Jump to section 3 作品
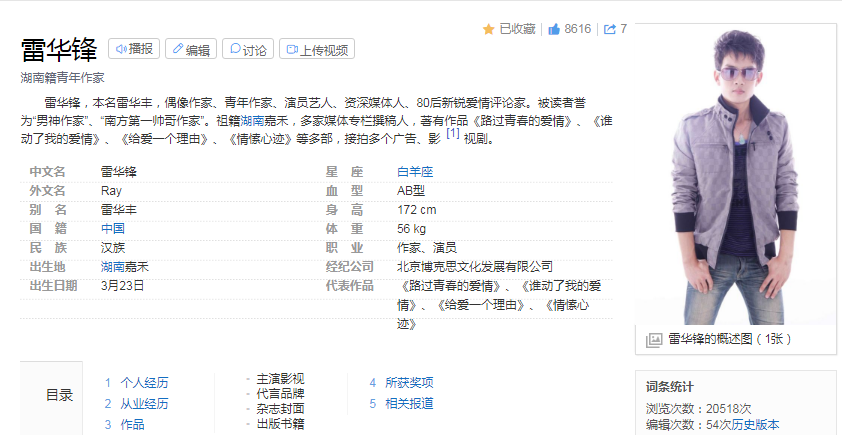 tap(132, 425)
